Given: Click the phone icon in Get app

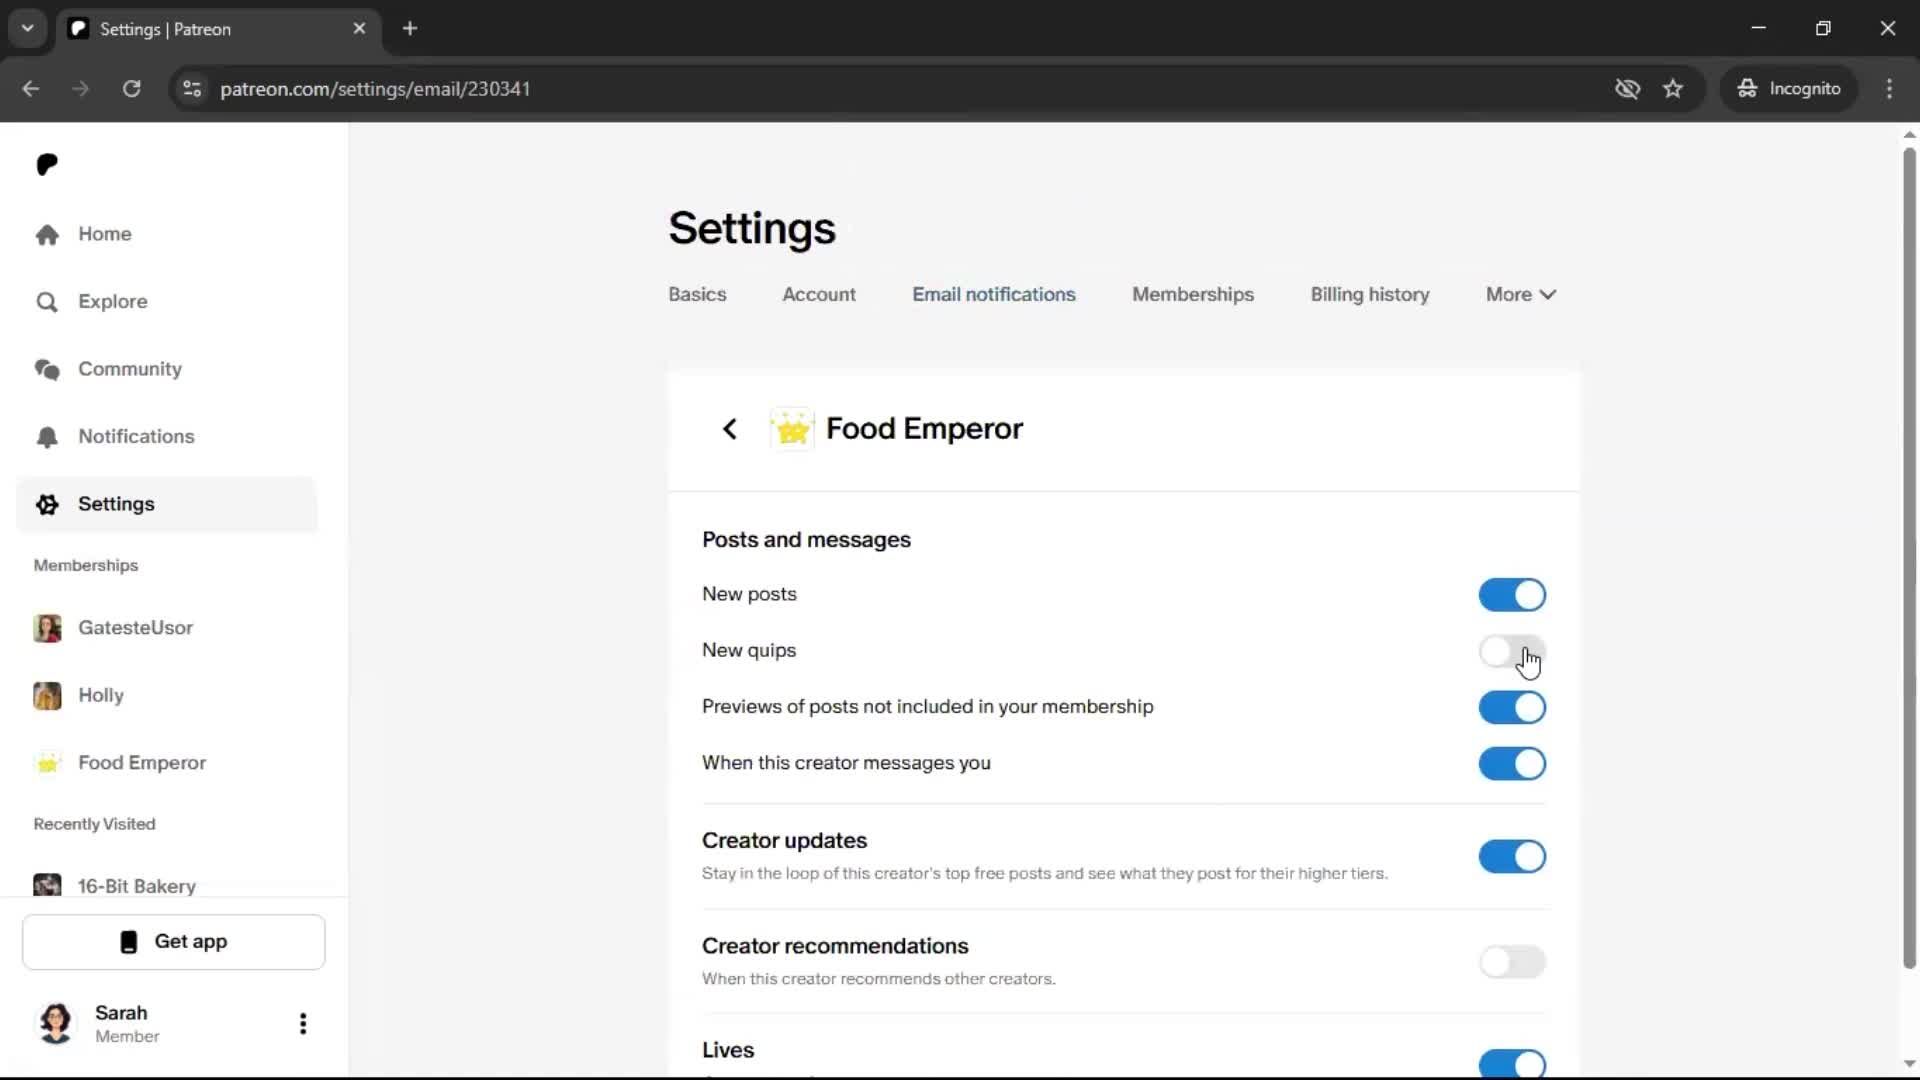Looking at the screenshot, I should (x=129, y=942).
